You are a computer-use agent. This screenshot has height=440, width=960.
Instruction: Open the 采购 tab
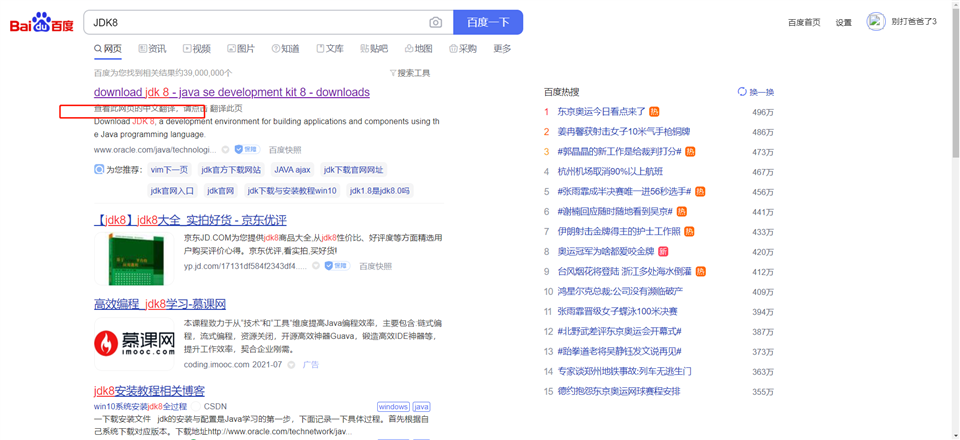463,49
